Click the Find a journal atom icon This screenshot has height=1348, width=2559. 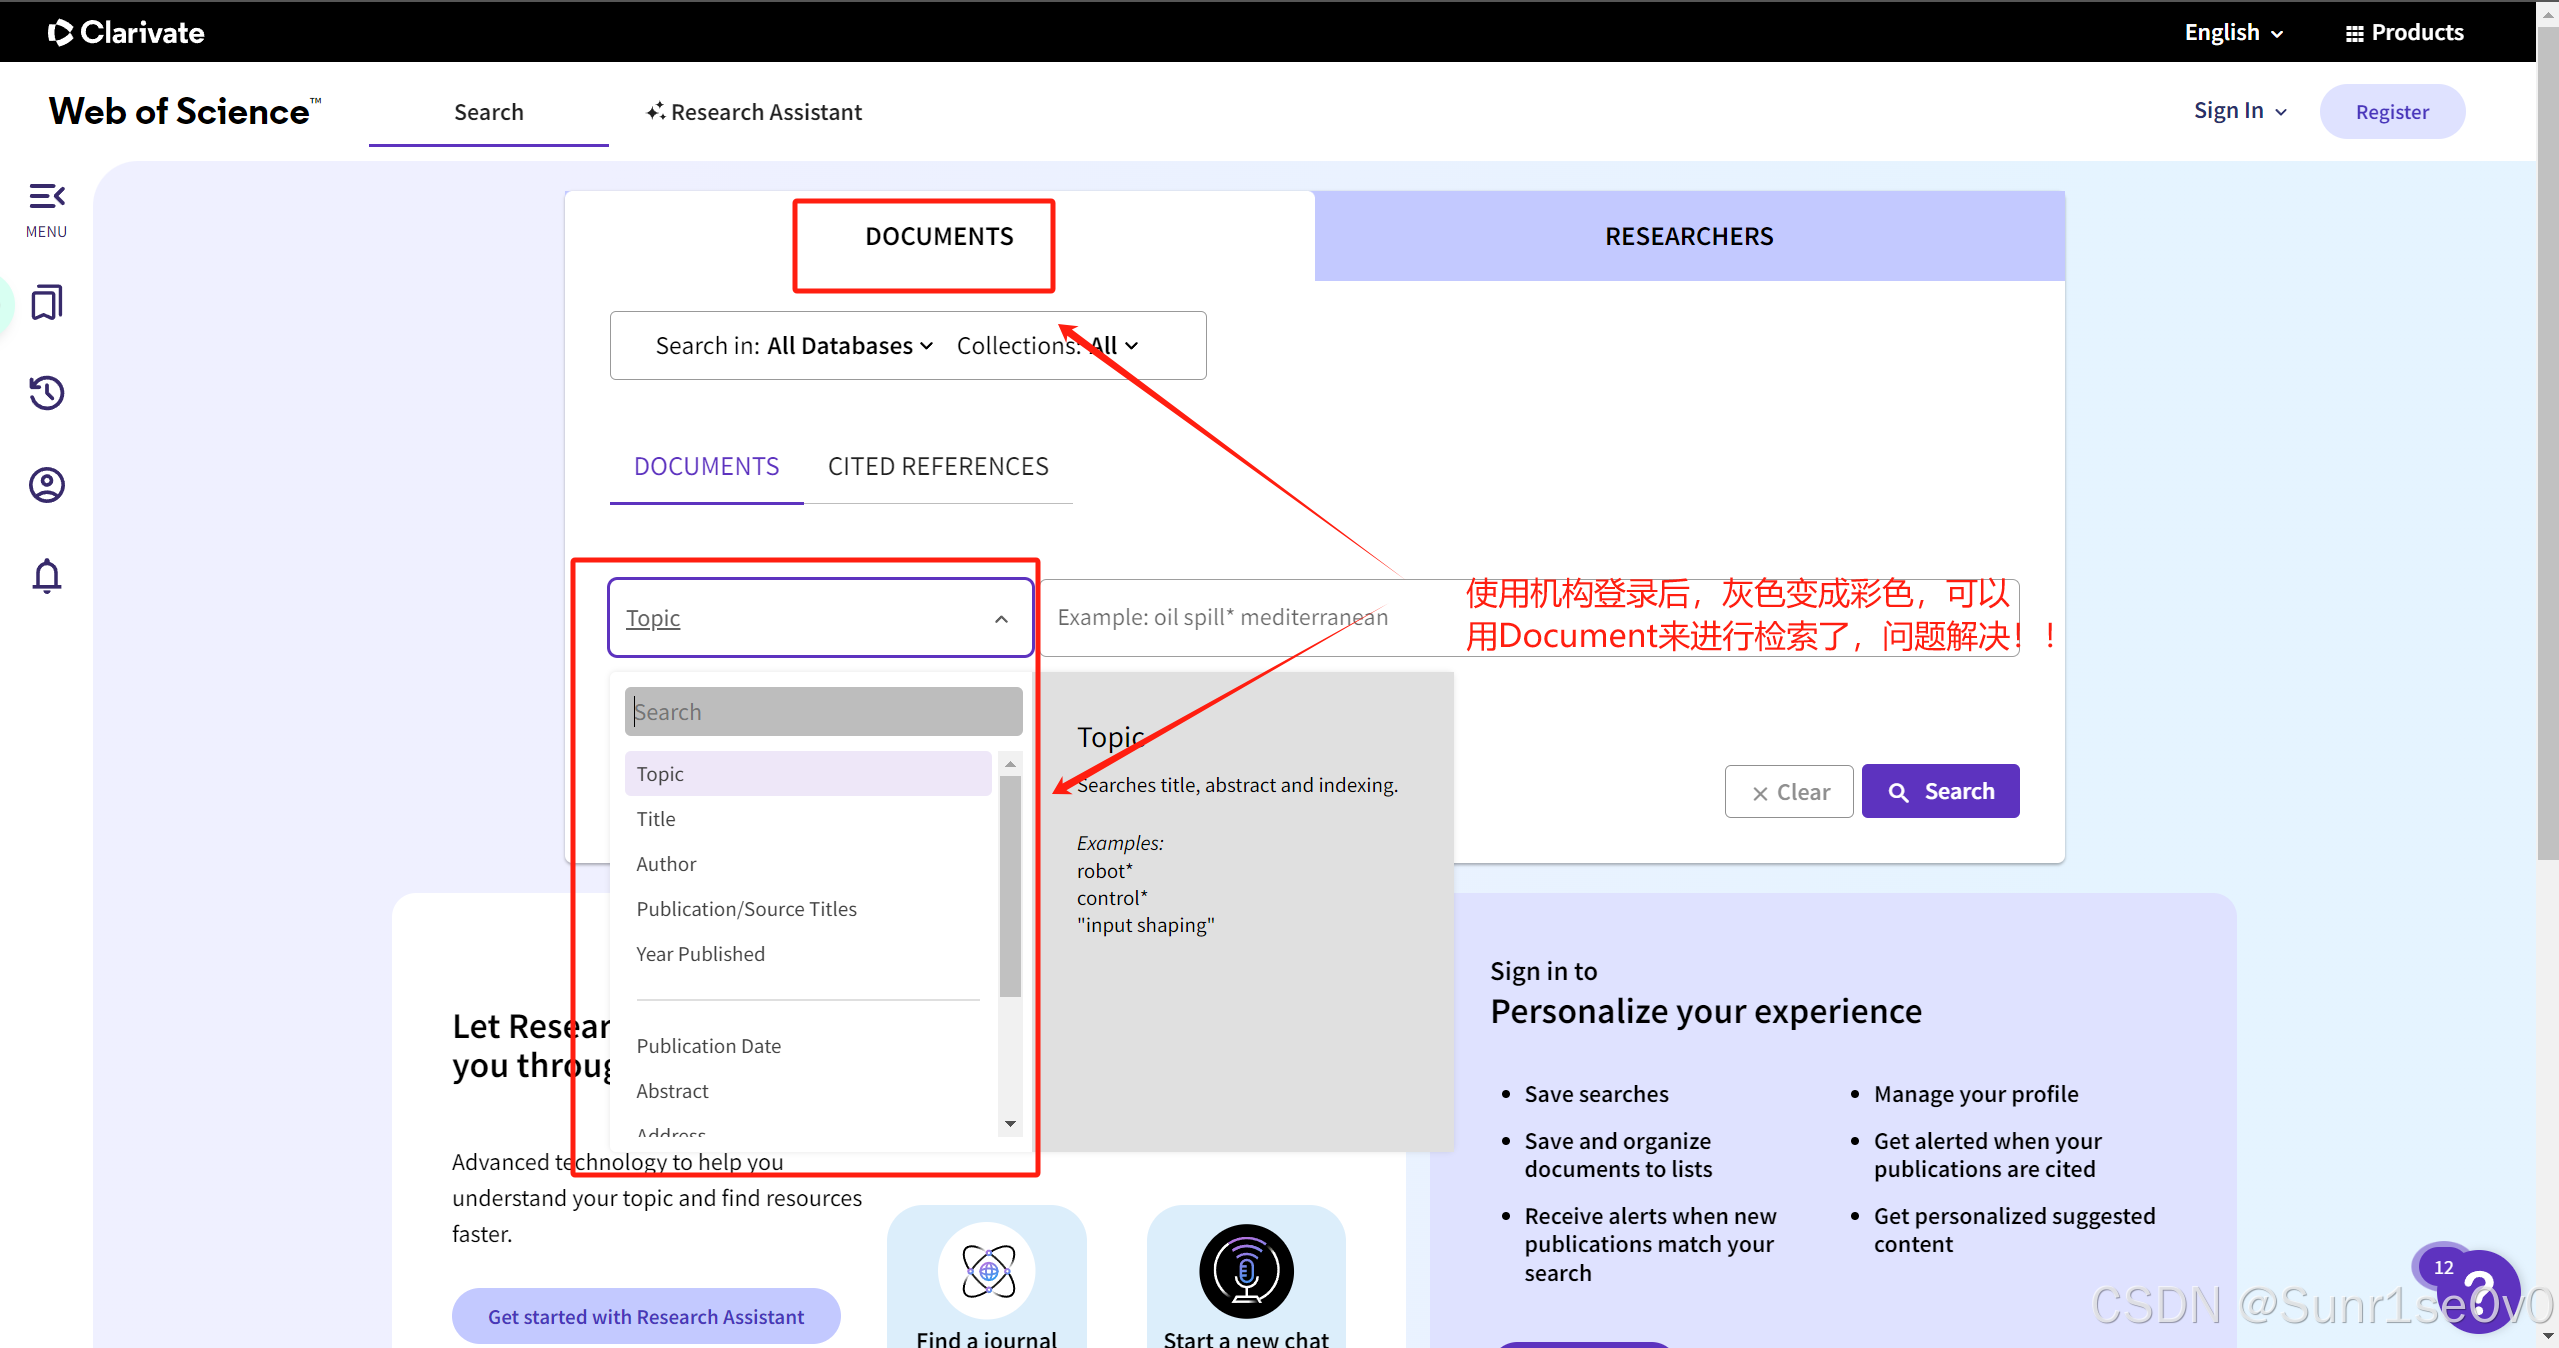987,1271
